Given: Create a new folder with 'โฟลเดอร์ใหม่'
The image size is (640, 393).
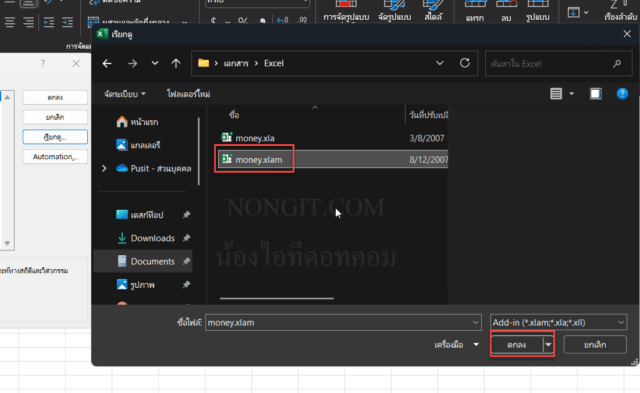Looking at the screenshot, I should pos(188,94).
